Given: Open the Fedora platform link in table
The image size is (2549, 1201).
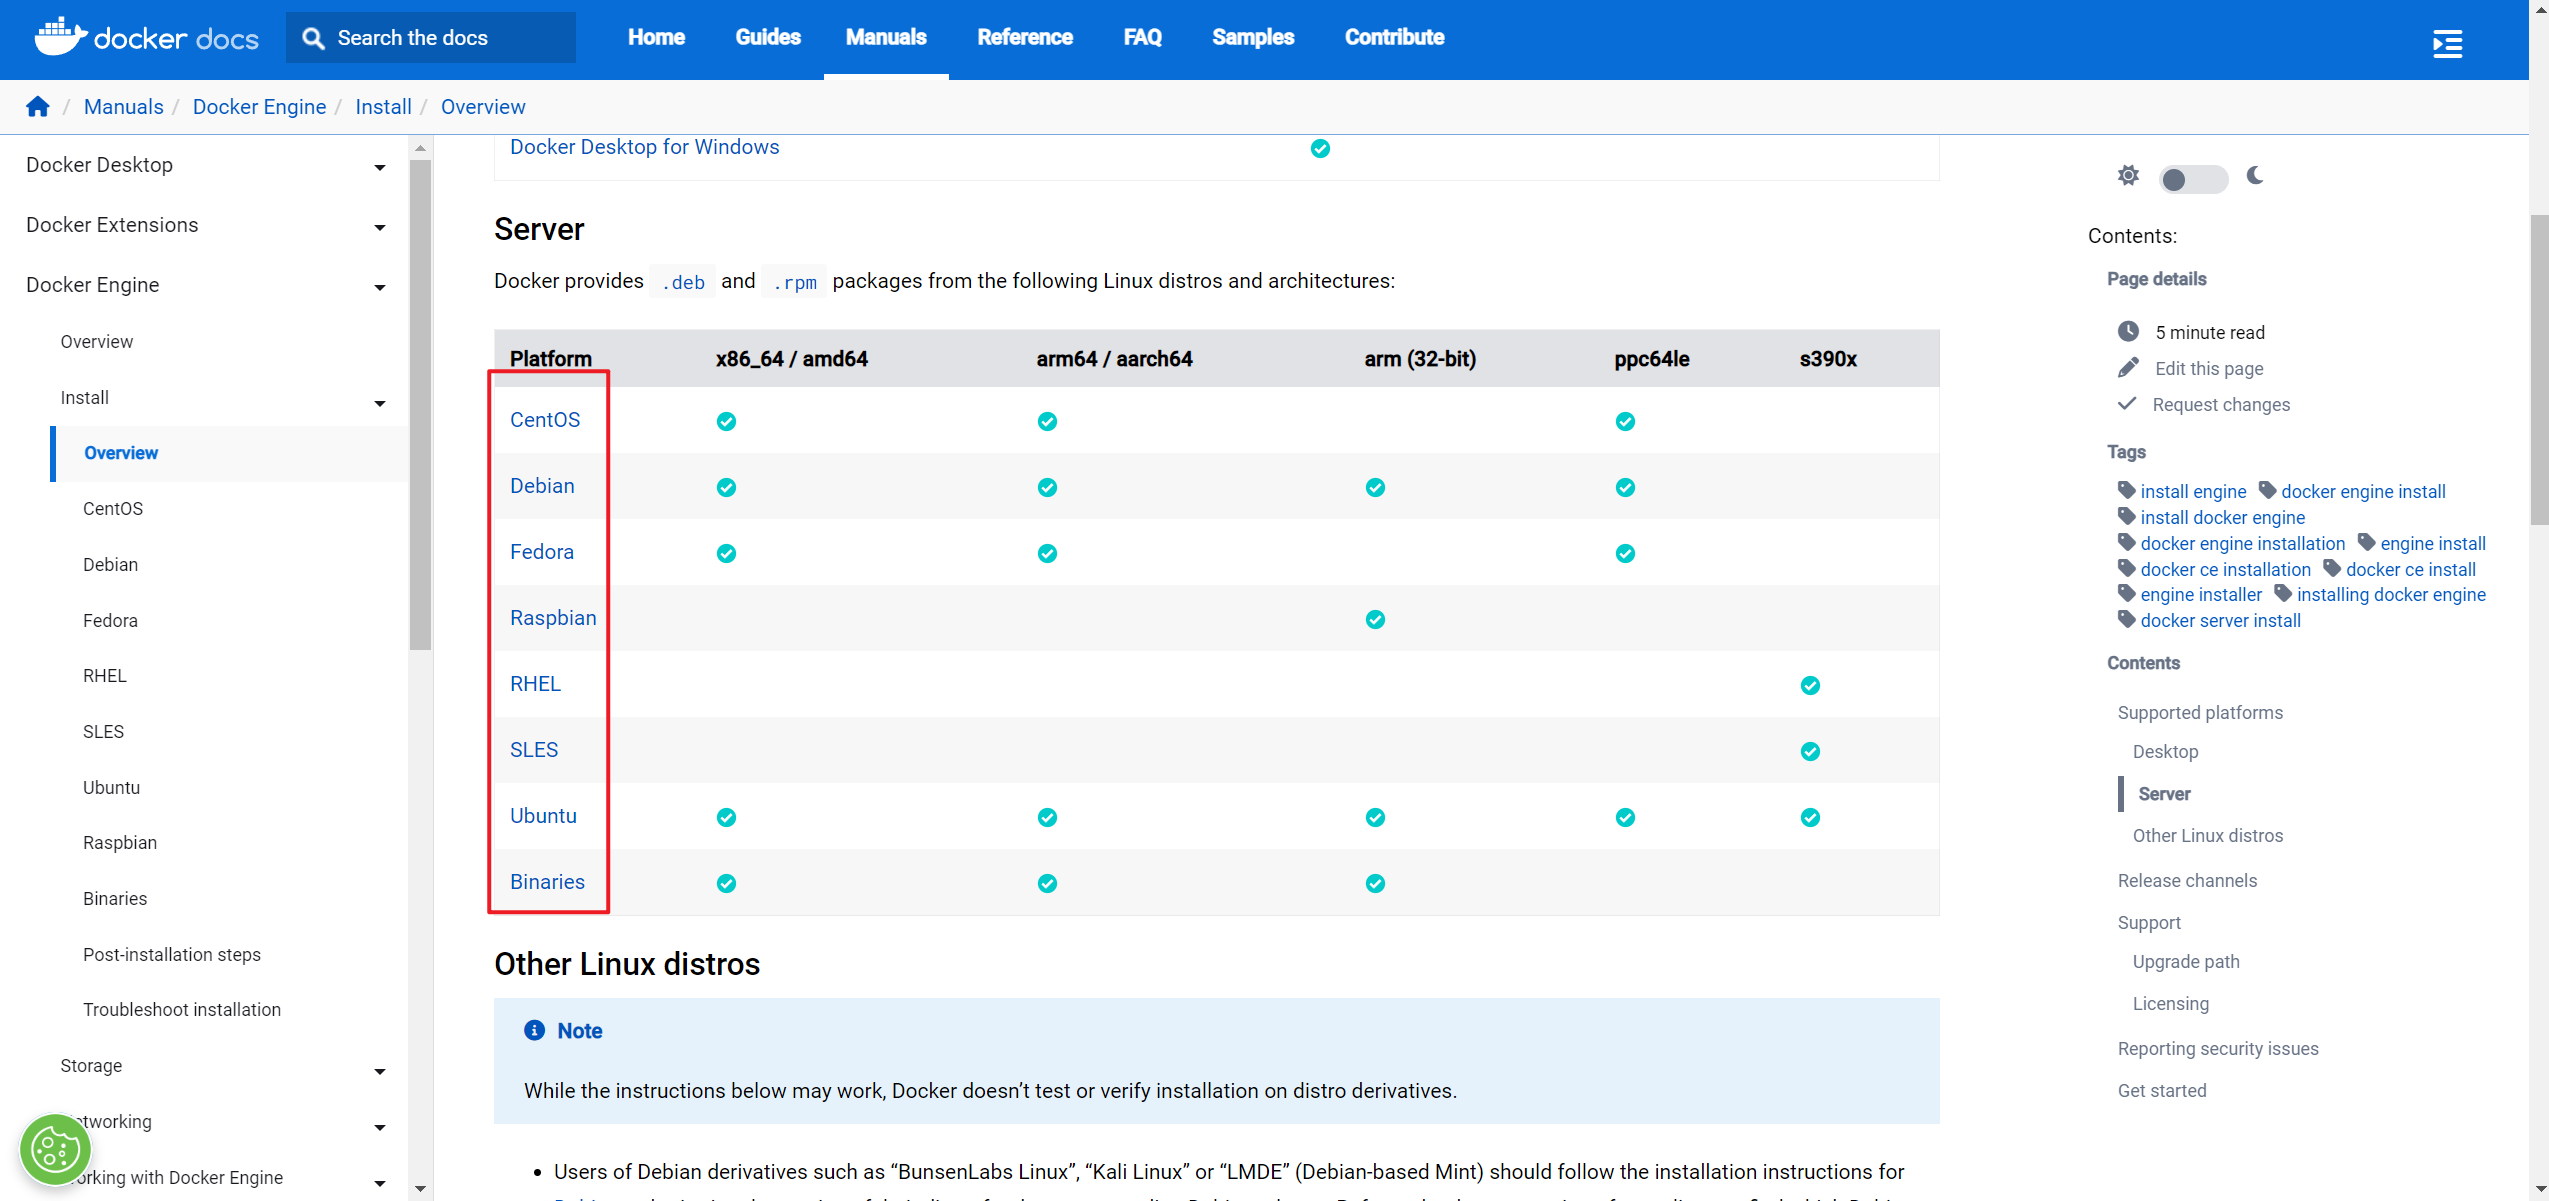Looking at the screenshot, I should point(542,552).
